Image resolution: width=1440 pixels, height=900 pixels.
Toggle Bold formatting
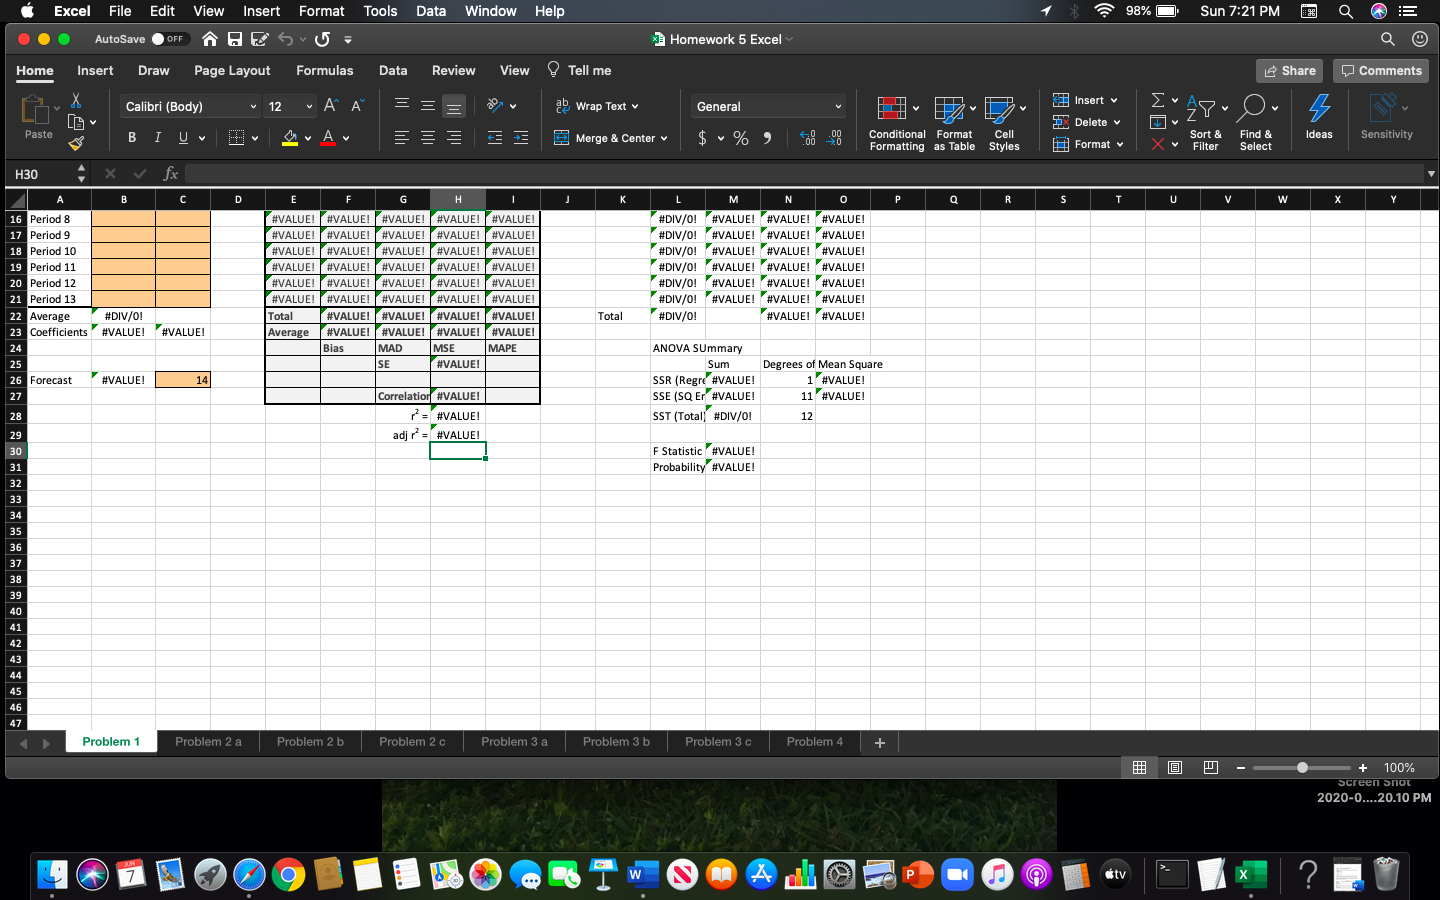click(x=132, y=138)
